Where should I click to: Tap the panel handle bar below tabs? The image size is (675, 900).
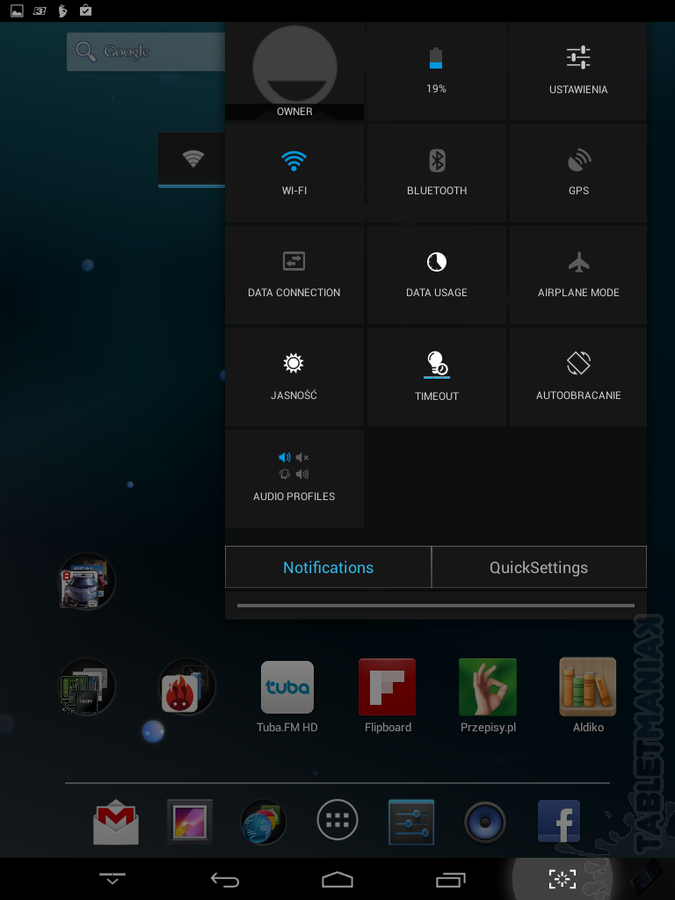click(436, 605)
